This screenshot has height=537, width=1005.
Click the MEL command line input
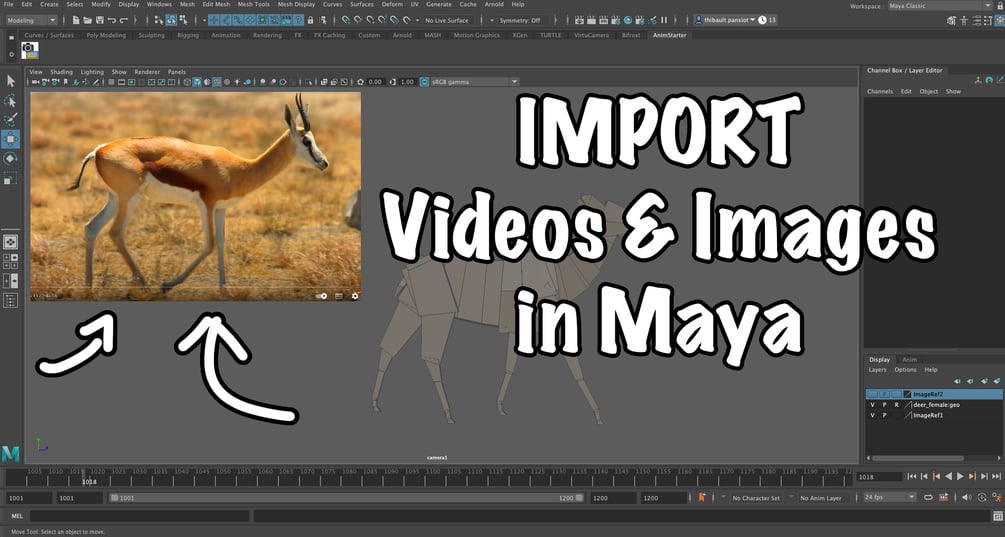(139, 516)
